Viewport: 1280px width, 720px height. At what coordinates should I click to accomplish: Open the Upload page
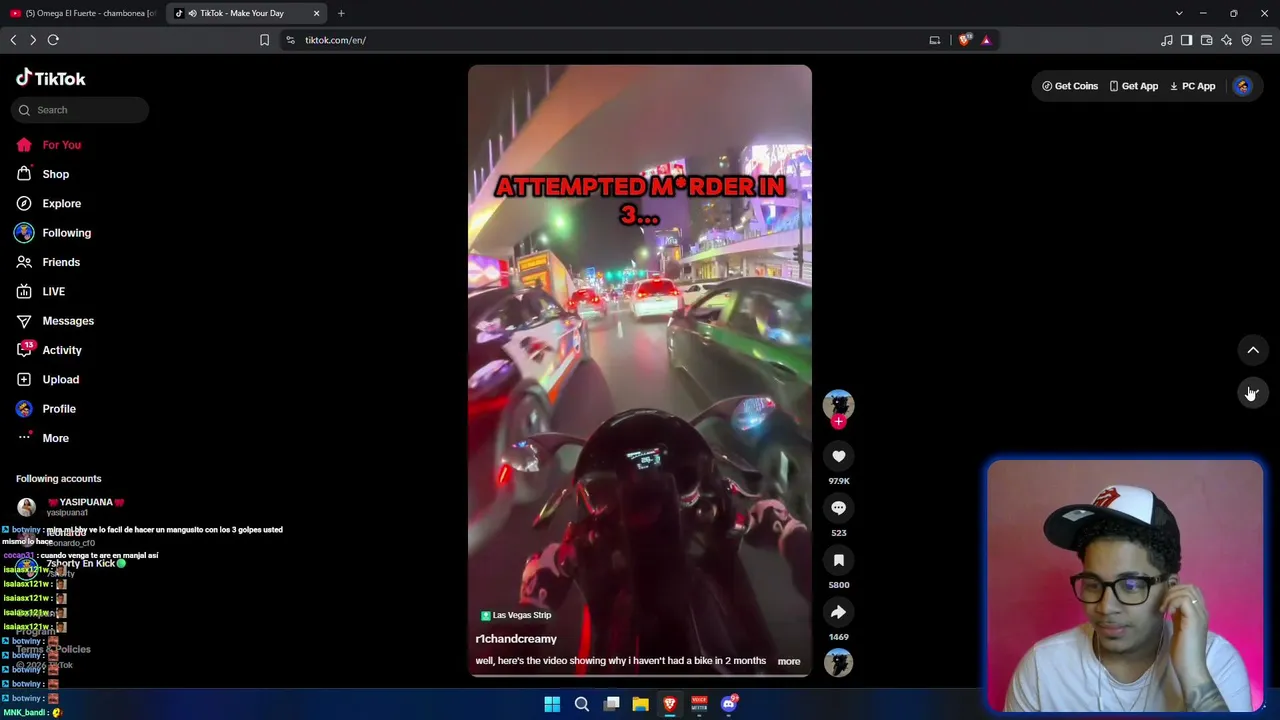pos(48,379)
